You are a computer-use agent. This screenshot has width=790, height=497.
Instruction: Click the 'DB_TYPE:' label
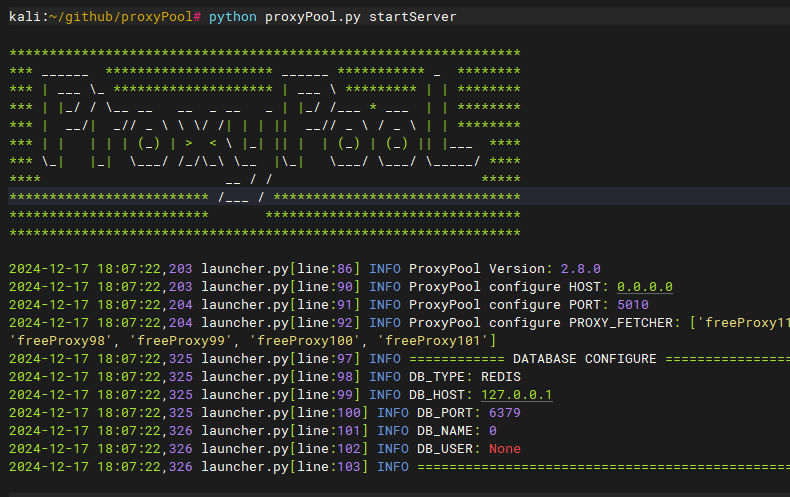click(x=441, y=377)
